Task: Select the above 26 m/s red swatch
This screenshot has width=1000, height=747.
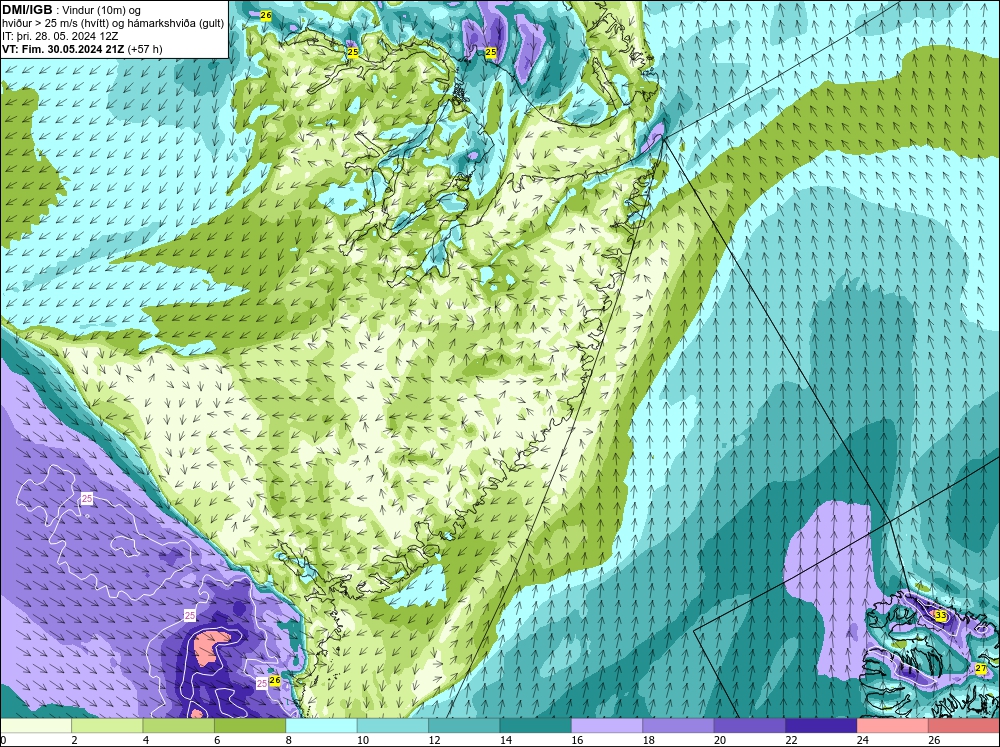Action: (x=964, y=726)
